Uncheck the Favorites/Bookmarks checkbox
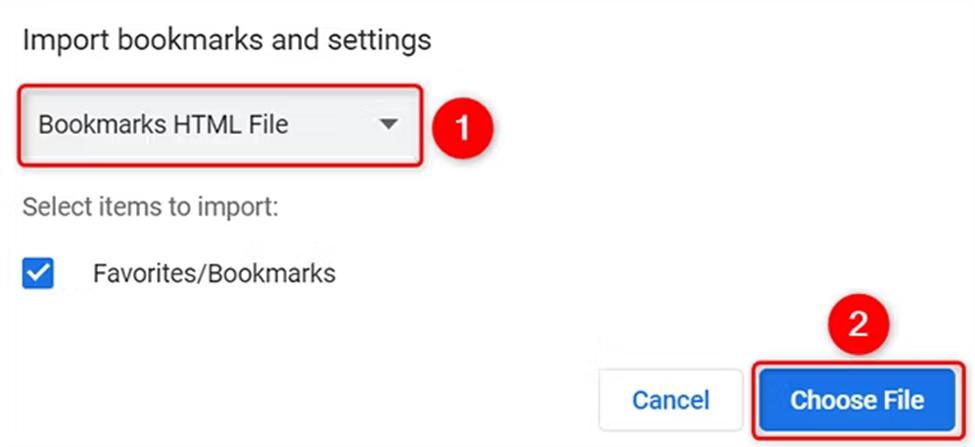 (x=38, y=273)
